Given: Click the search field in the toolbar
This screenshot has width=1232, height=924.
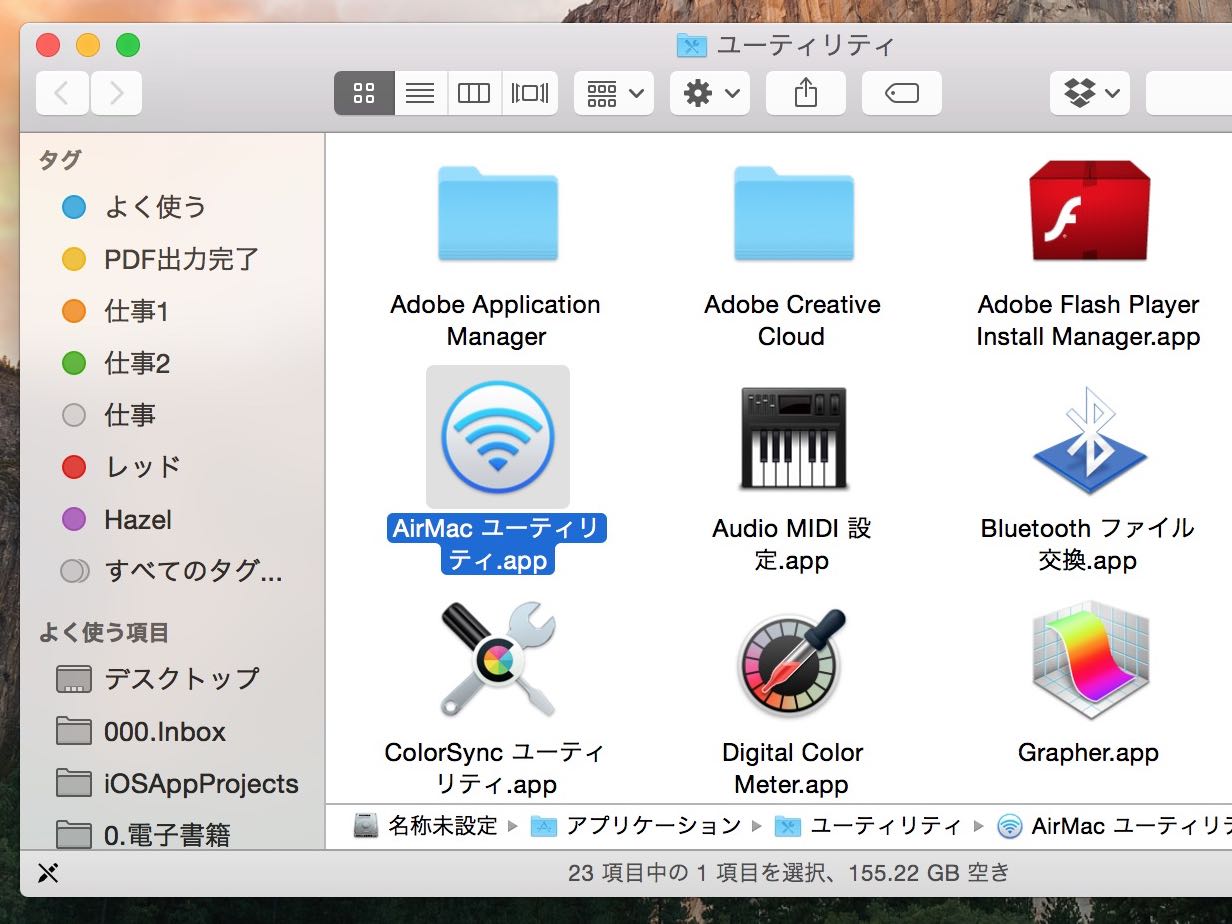Looking at the screenshot, I should click(1189, 93).
